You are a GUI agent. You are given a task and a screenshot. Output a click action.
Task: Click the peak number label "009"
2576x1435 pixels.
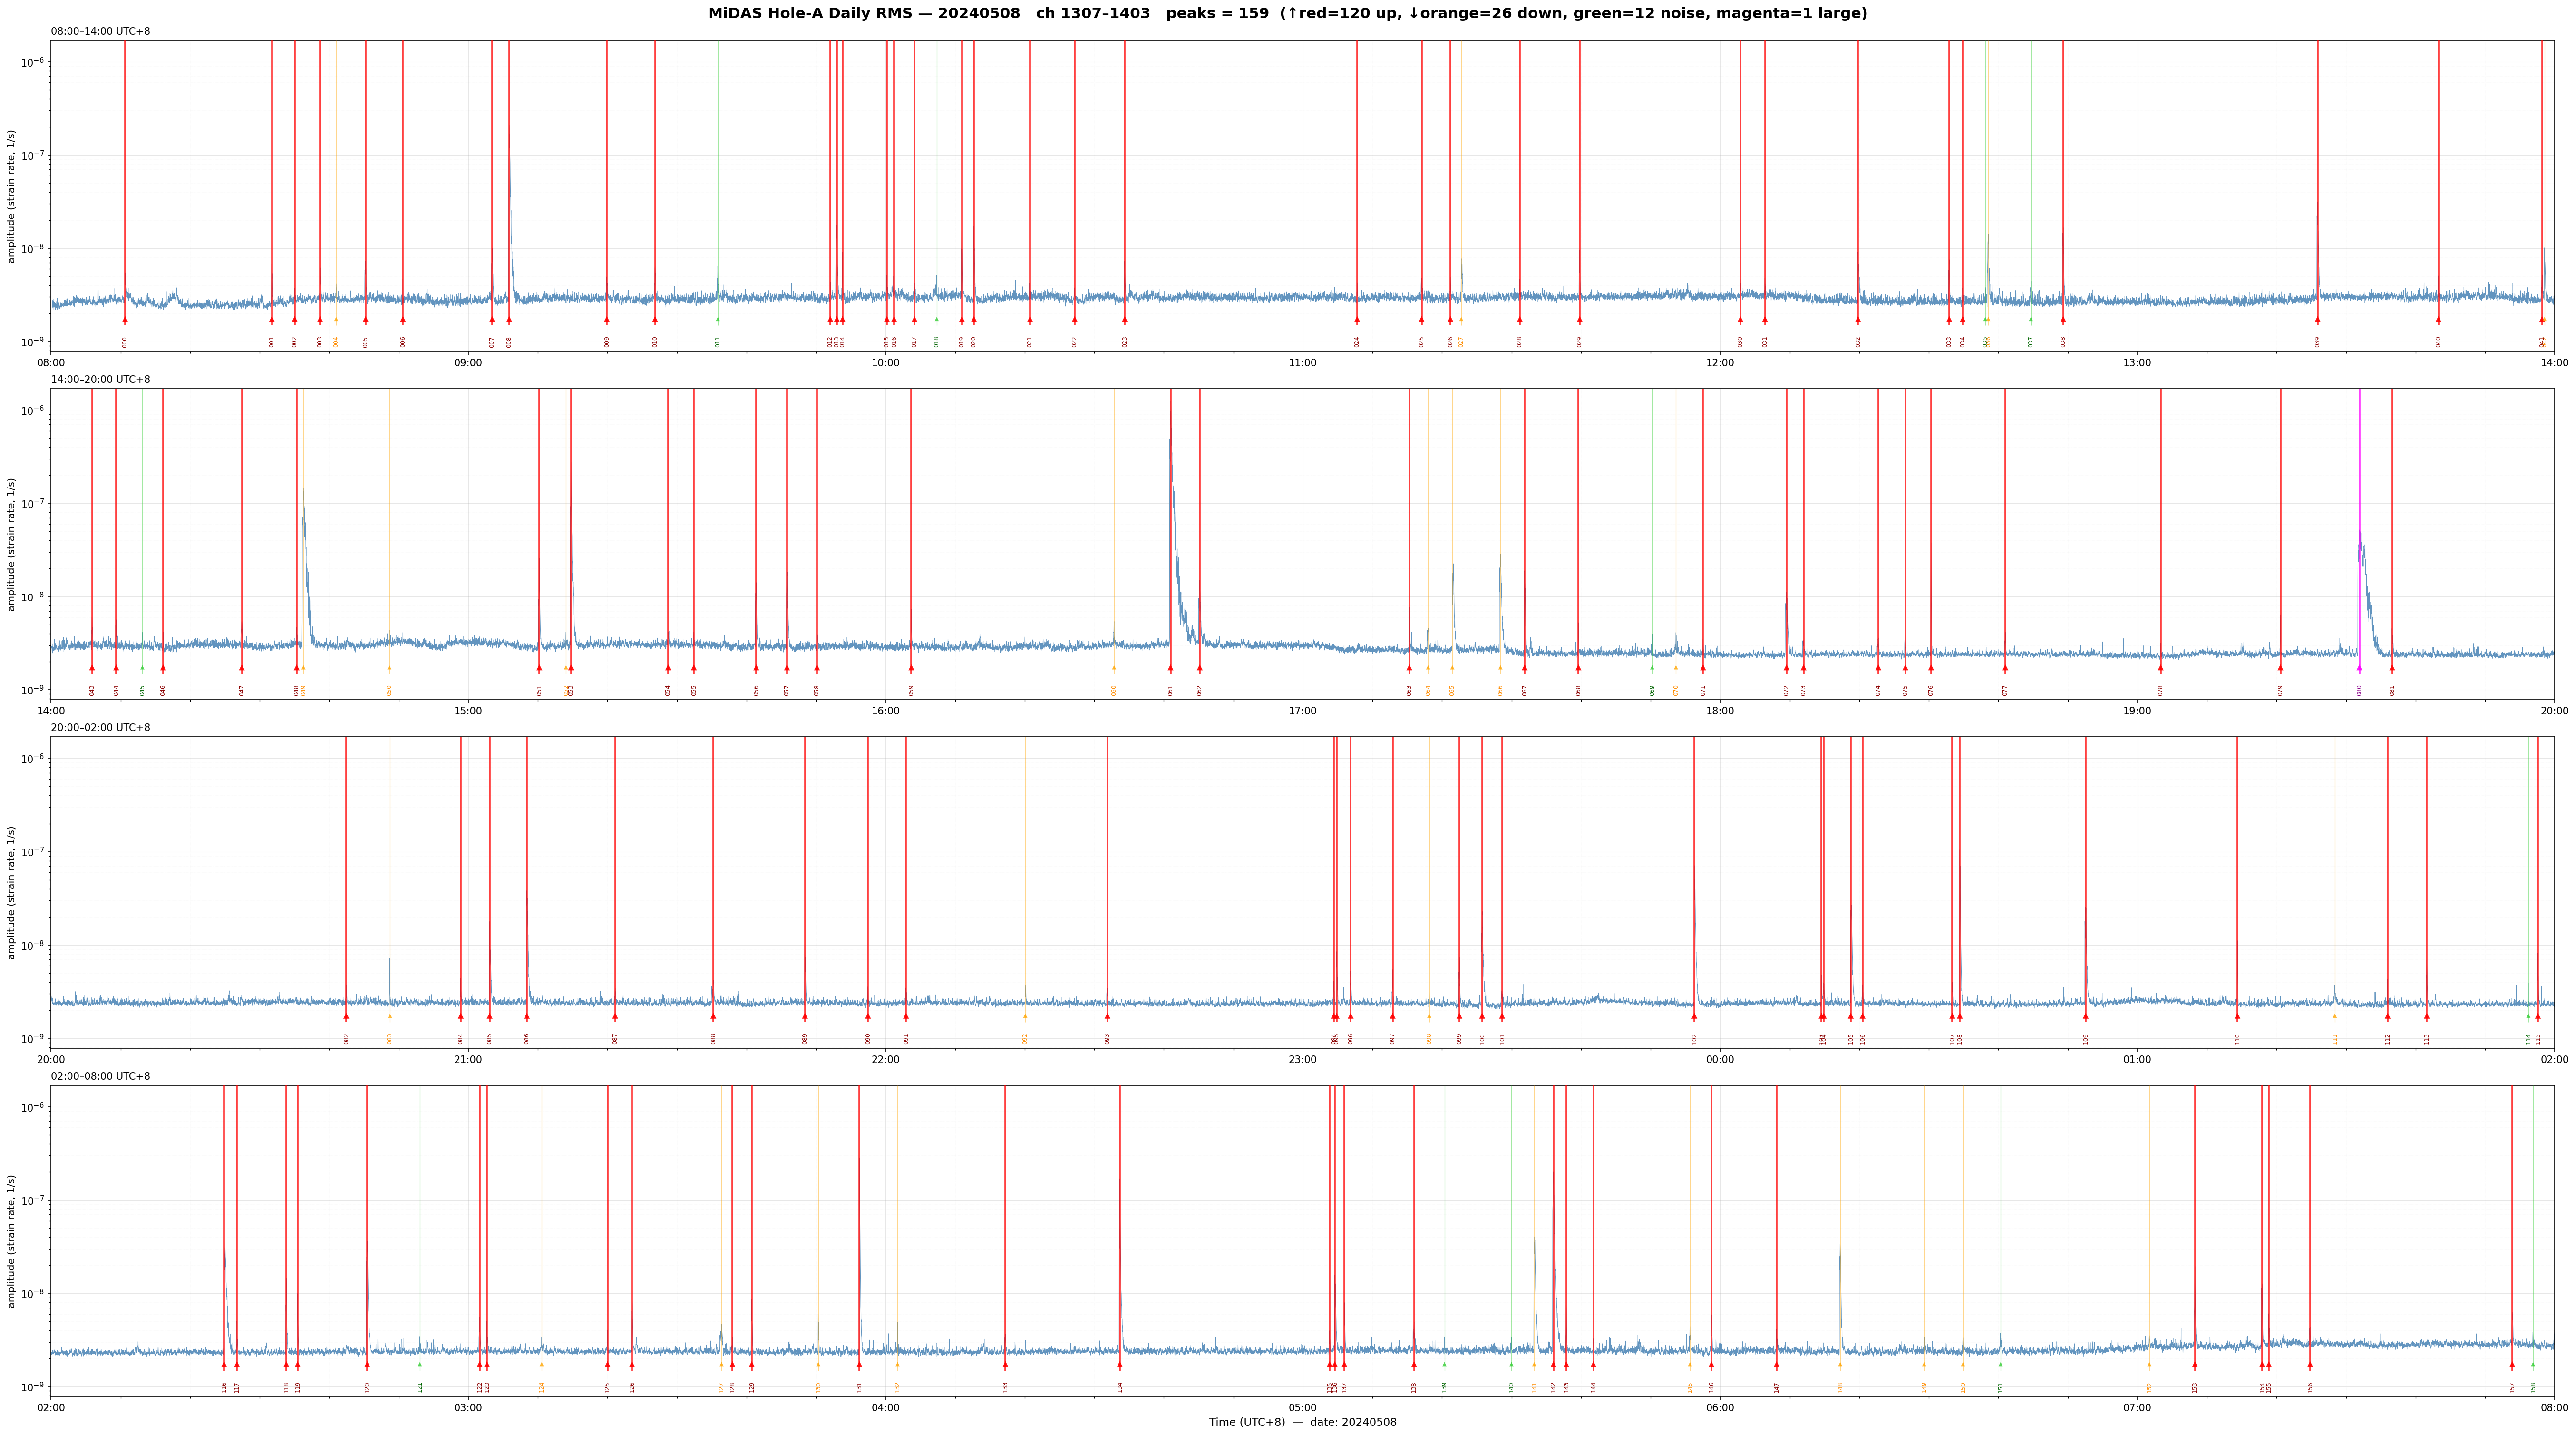click(607, 341)
